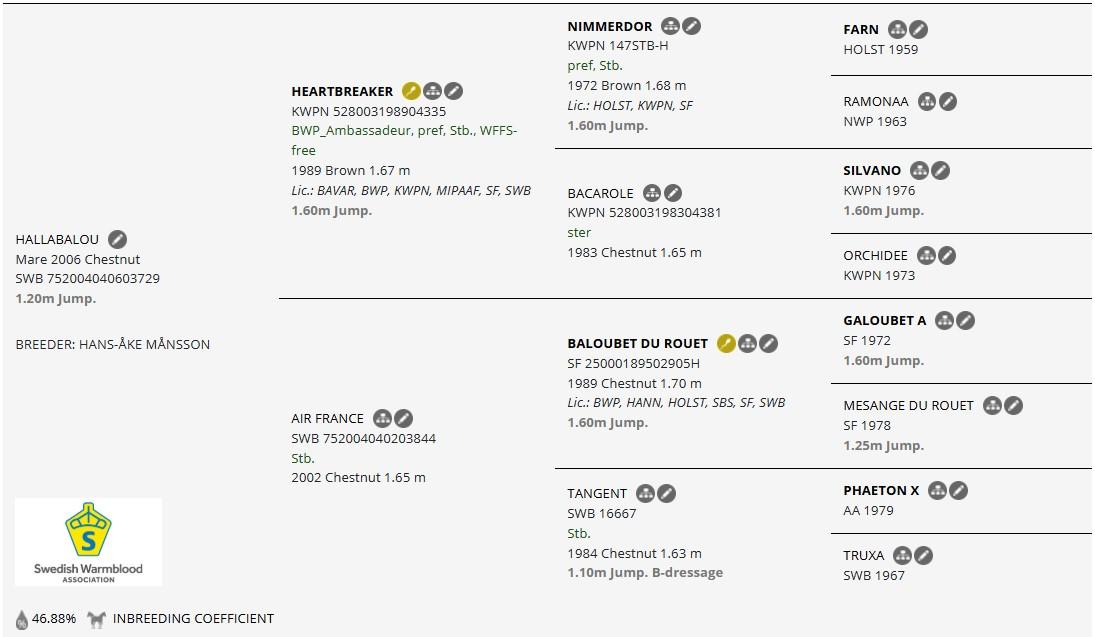Open the pedigree tree icon beside HEARTBREAKER
Viewport: 1095px width, 637px height.
[432, 91]
